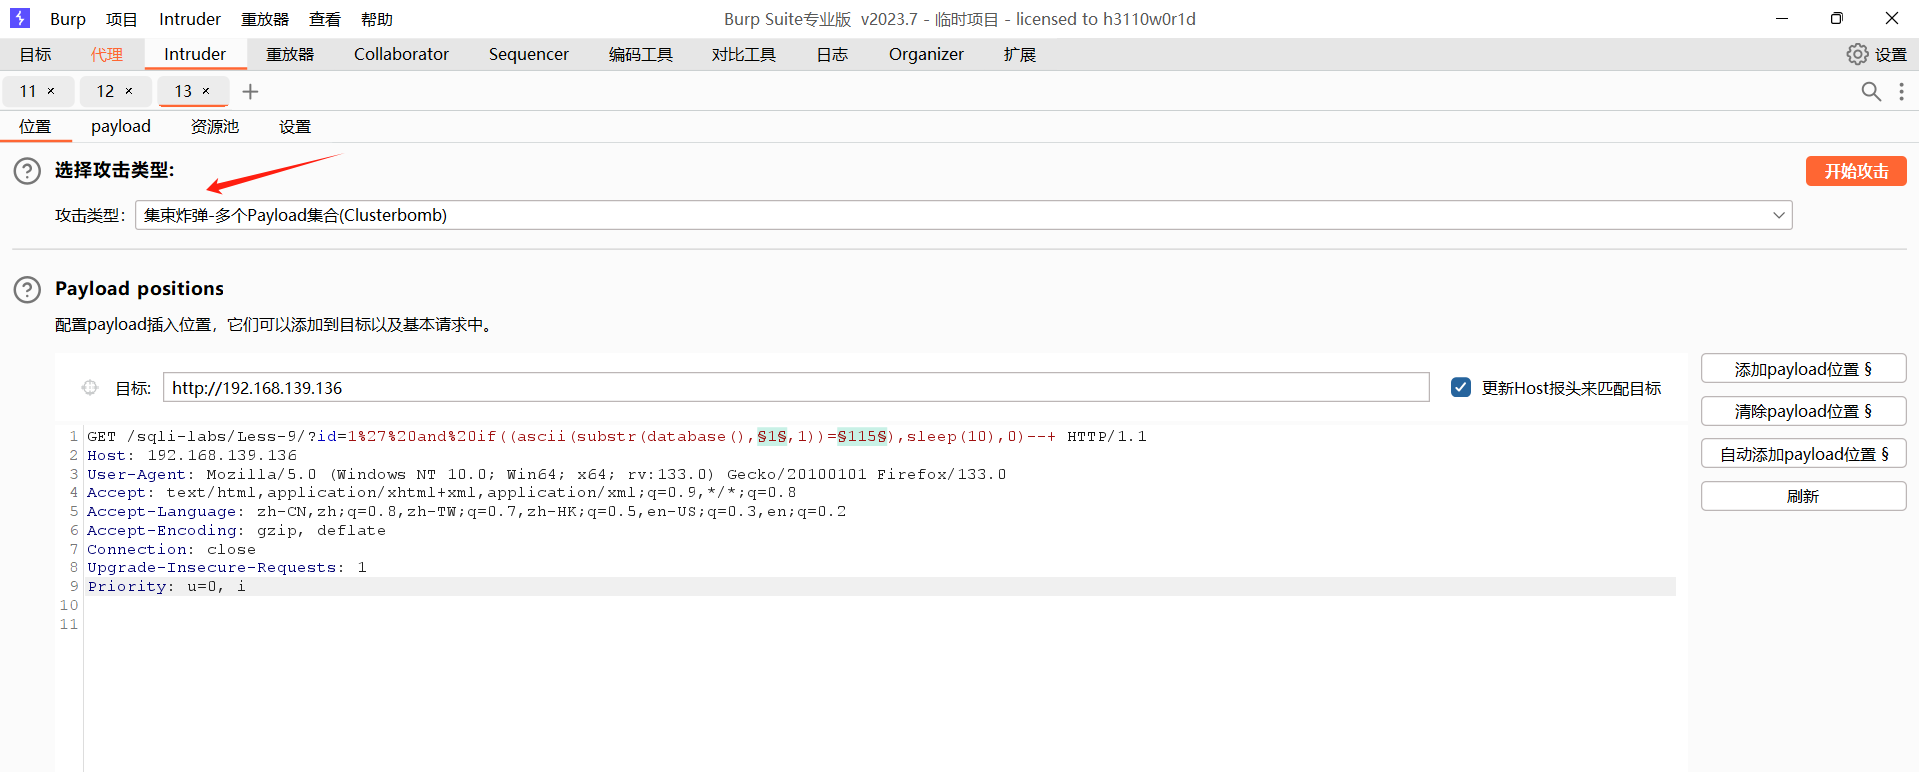Open the Burp menu
This screenshot has height=772, width=1920.
click(68, 19)
